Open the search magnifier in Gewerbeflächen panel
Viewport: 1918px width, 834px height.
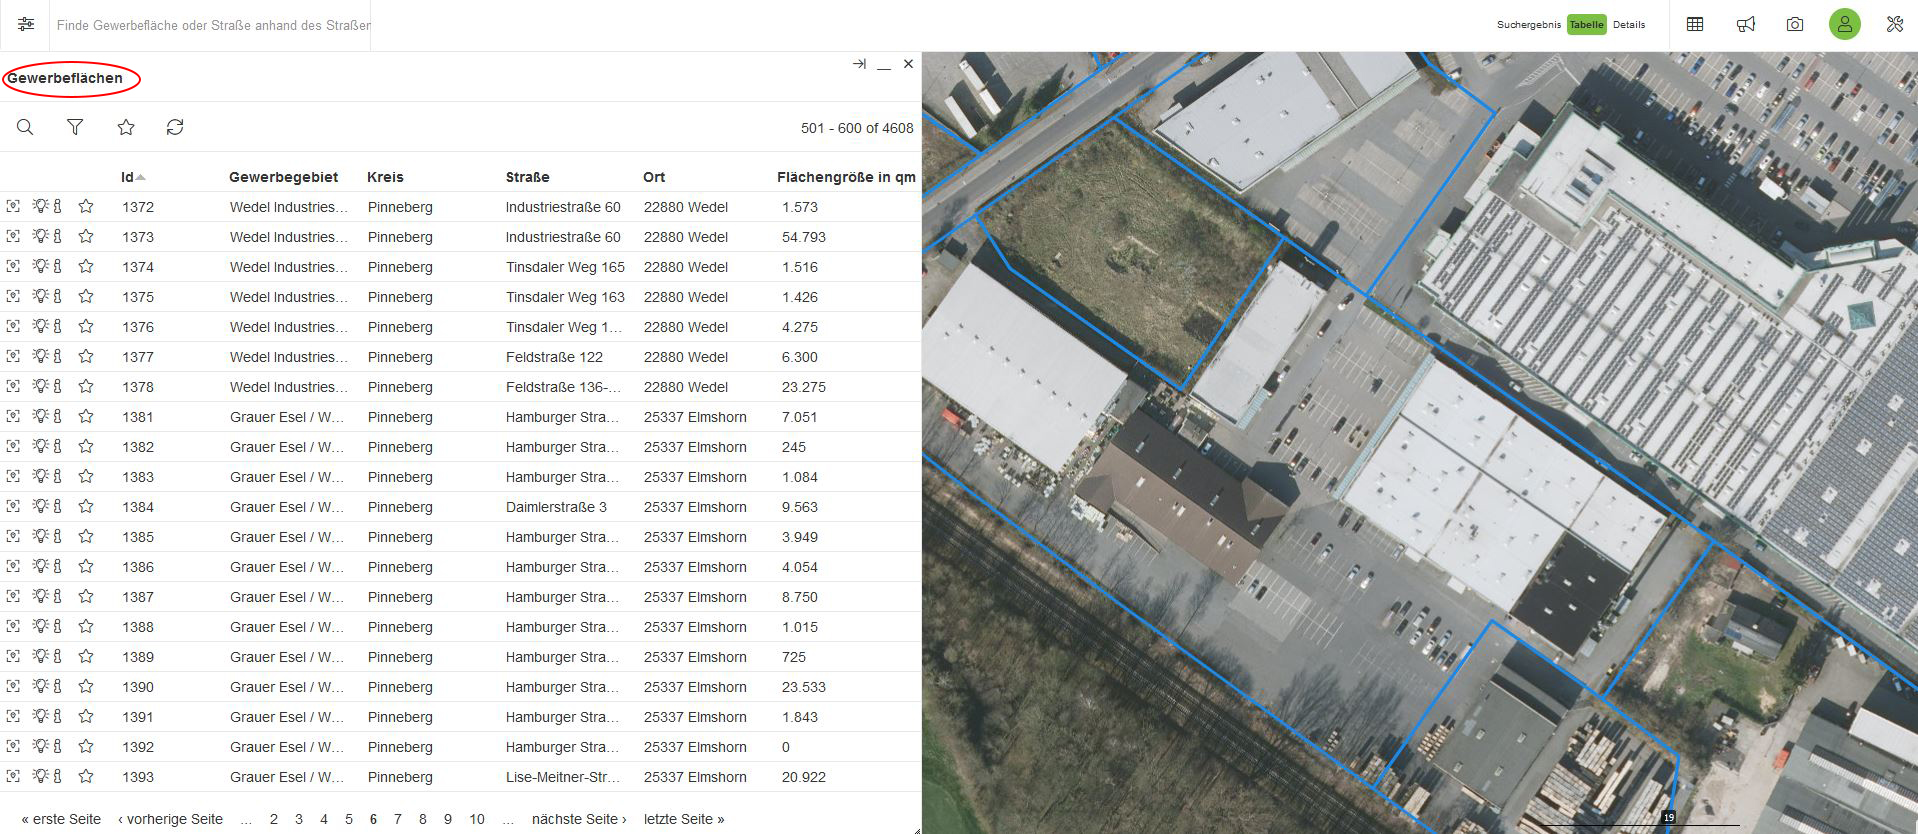point(25,127)
